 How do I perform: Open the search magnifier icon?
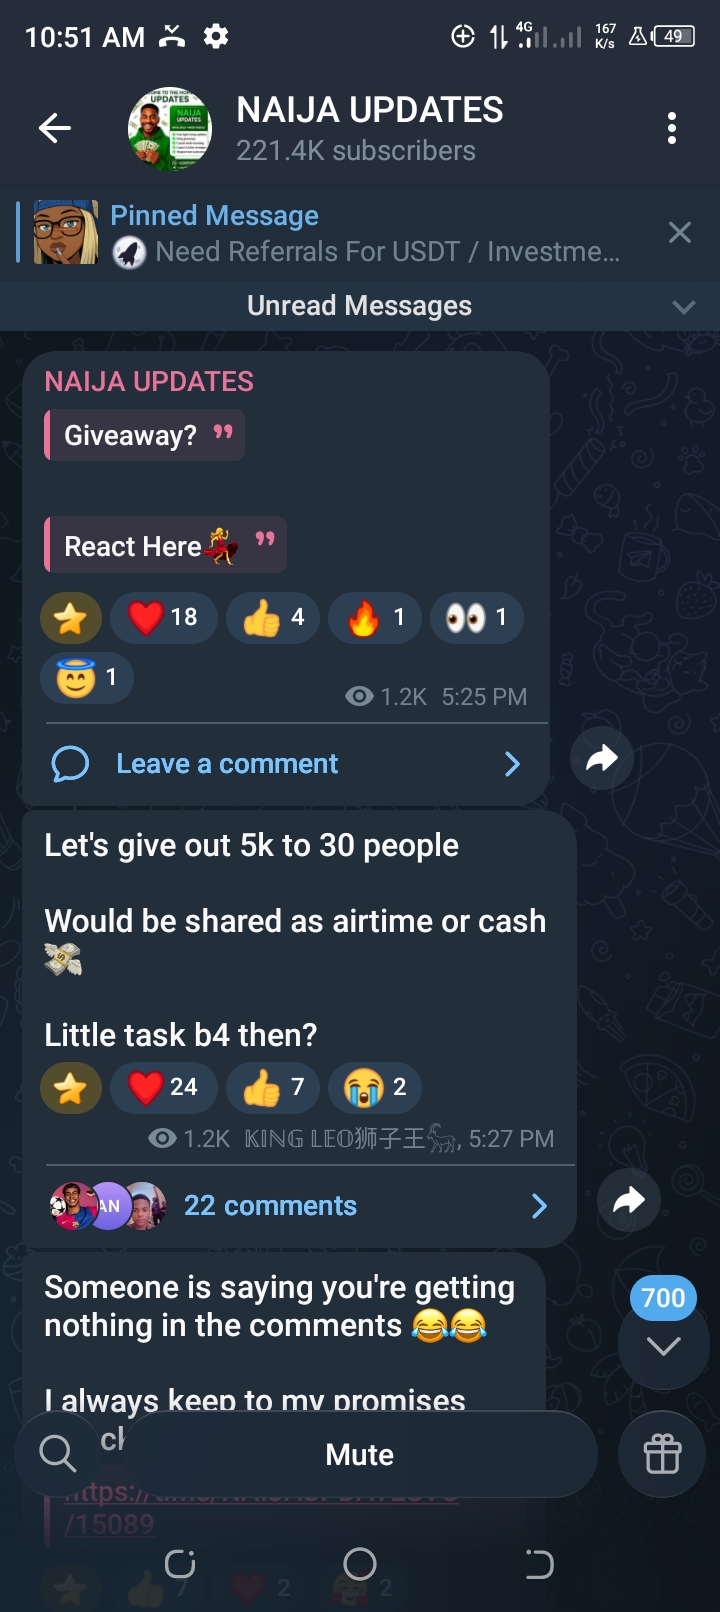(57, 1453)
